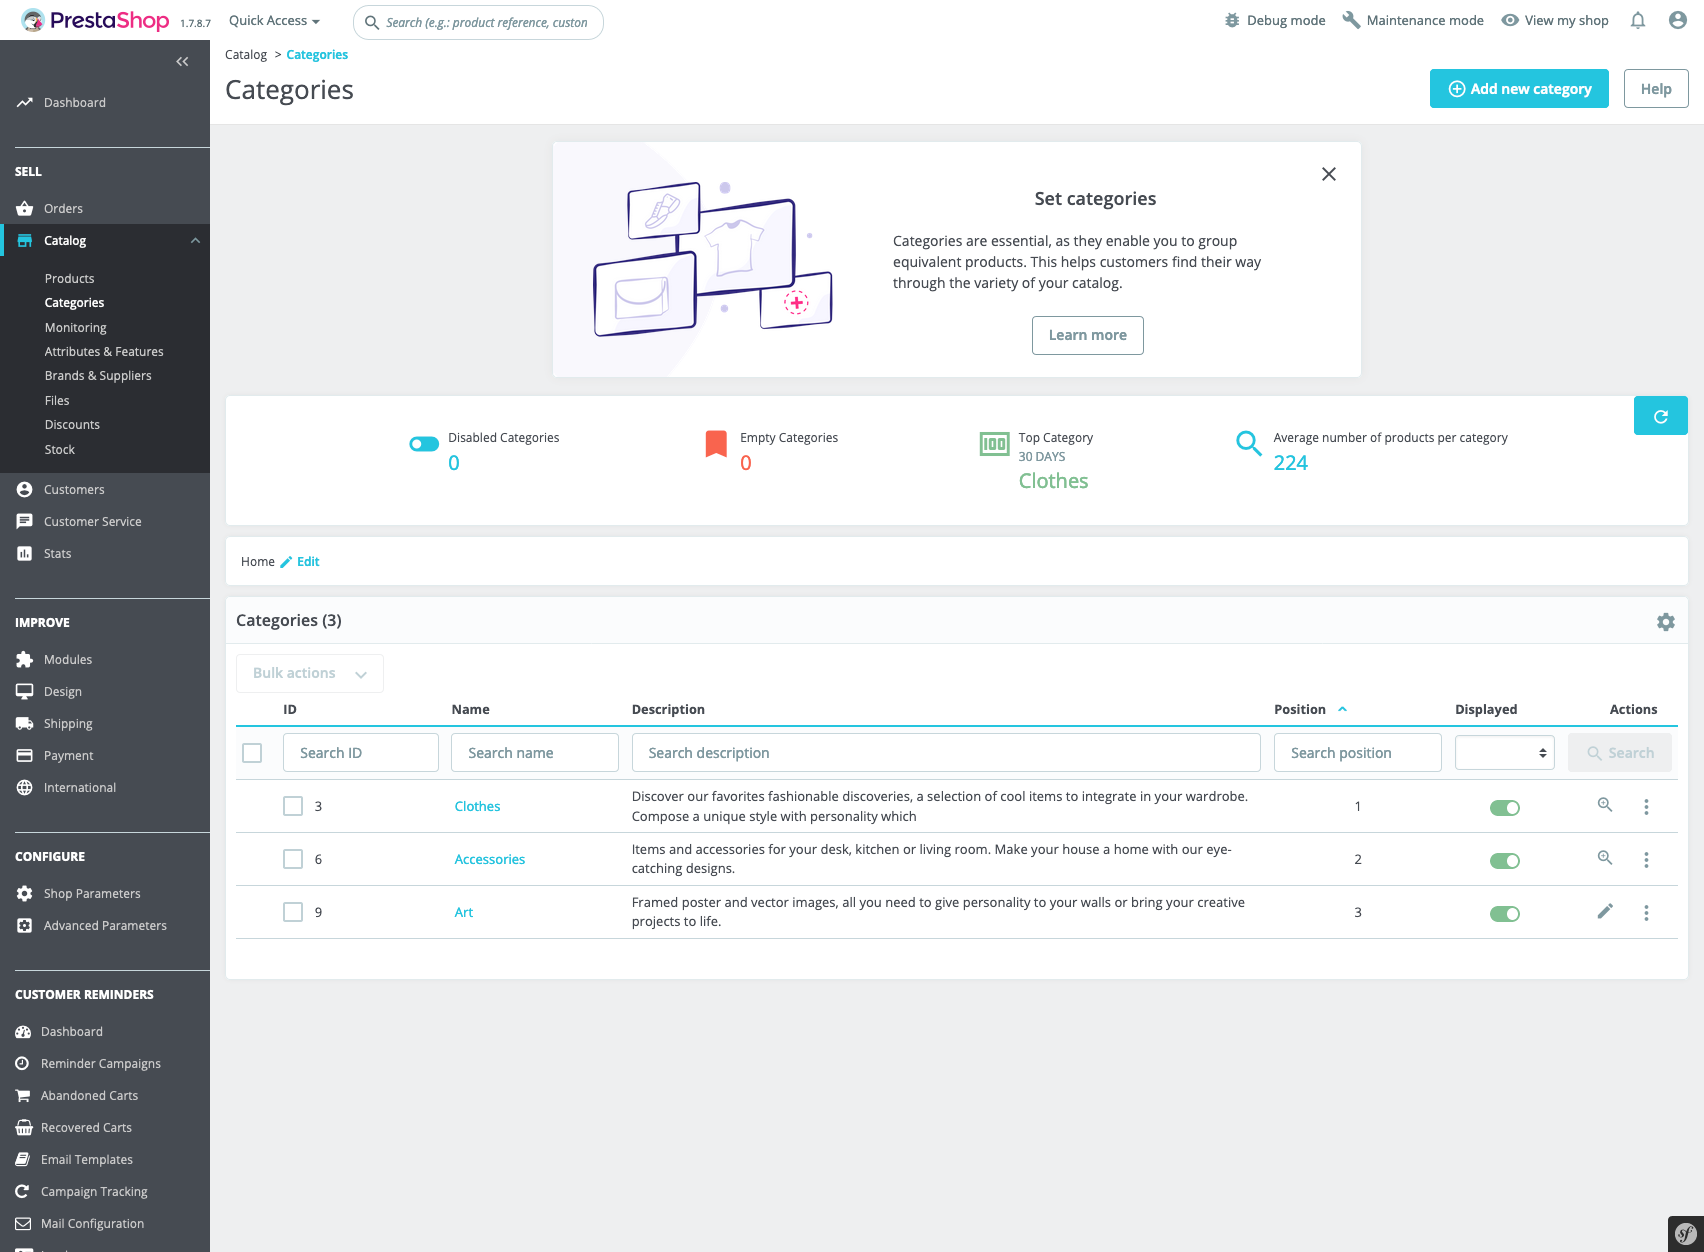View the Accessories category with magnifier icon
The height and width of the screenshot is (1252, 1704).
(x=1605, y=858)
